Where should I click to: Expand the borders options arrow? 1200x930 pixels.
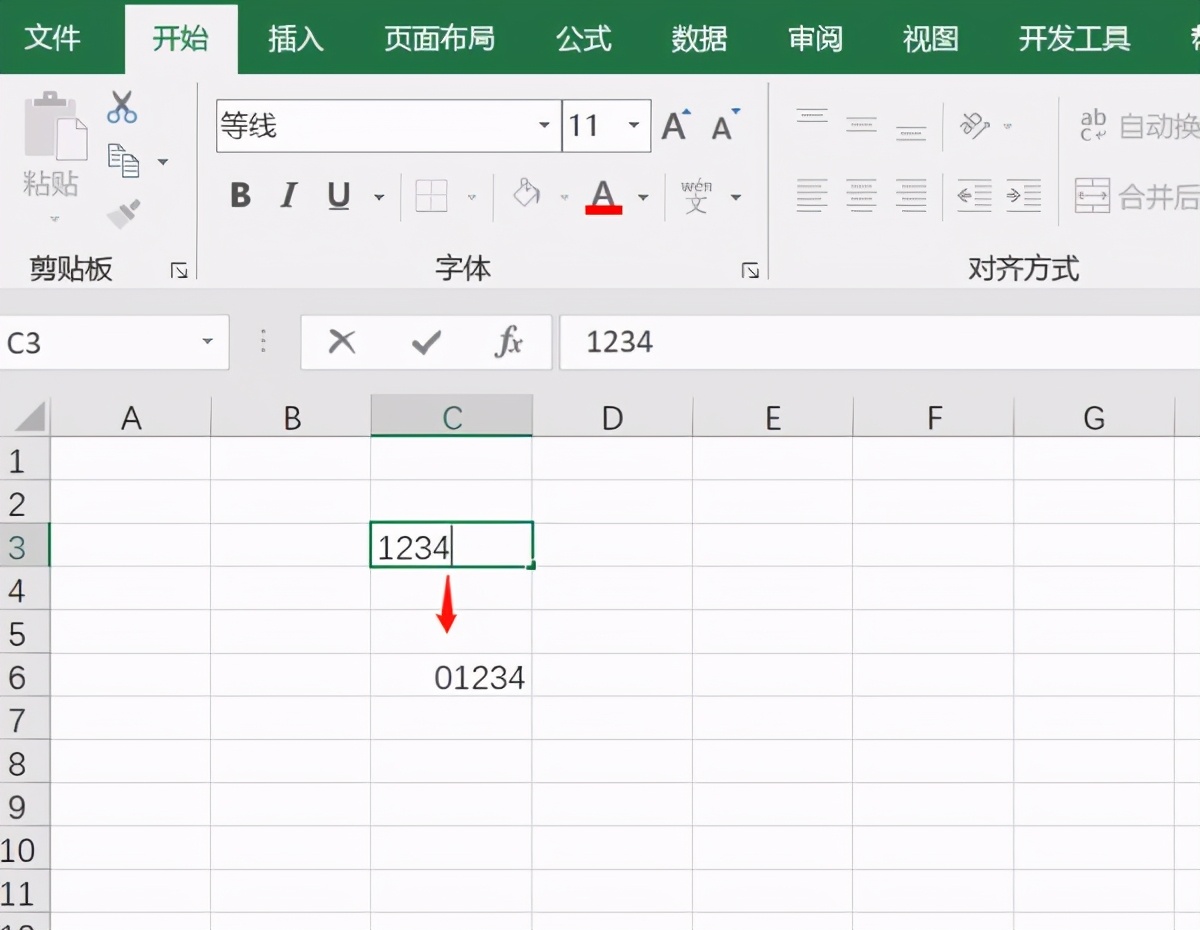click(x=471, y=196)
